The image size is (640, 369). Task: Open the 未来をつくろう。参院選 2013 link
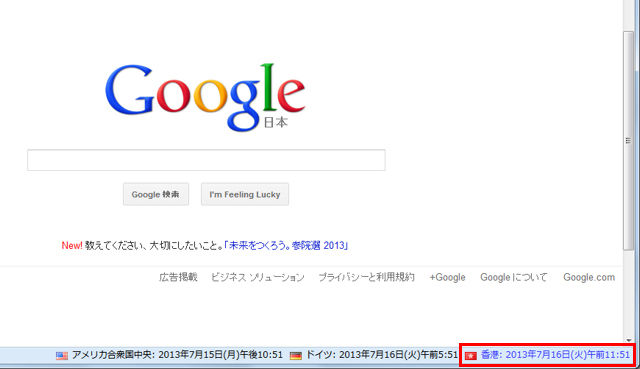pyautogui.click(x=286, y=245)
